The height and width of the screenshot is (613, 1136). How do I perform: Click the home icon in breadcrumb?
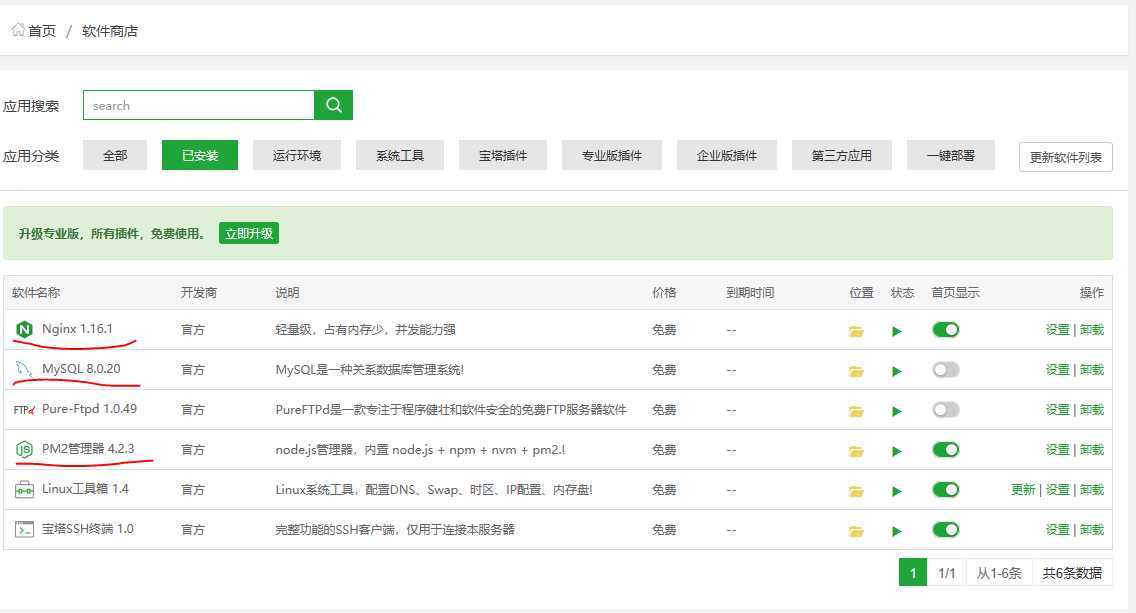[18, 30]
